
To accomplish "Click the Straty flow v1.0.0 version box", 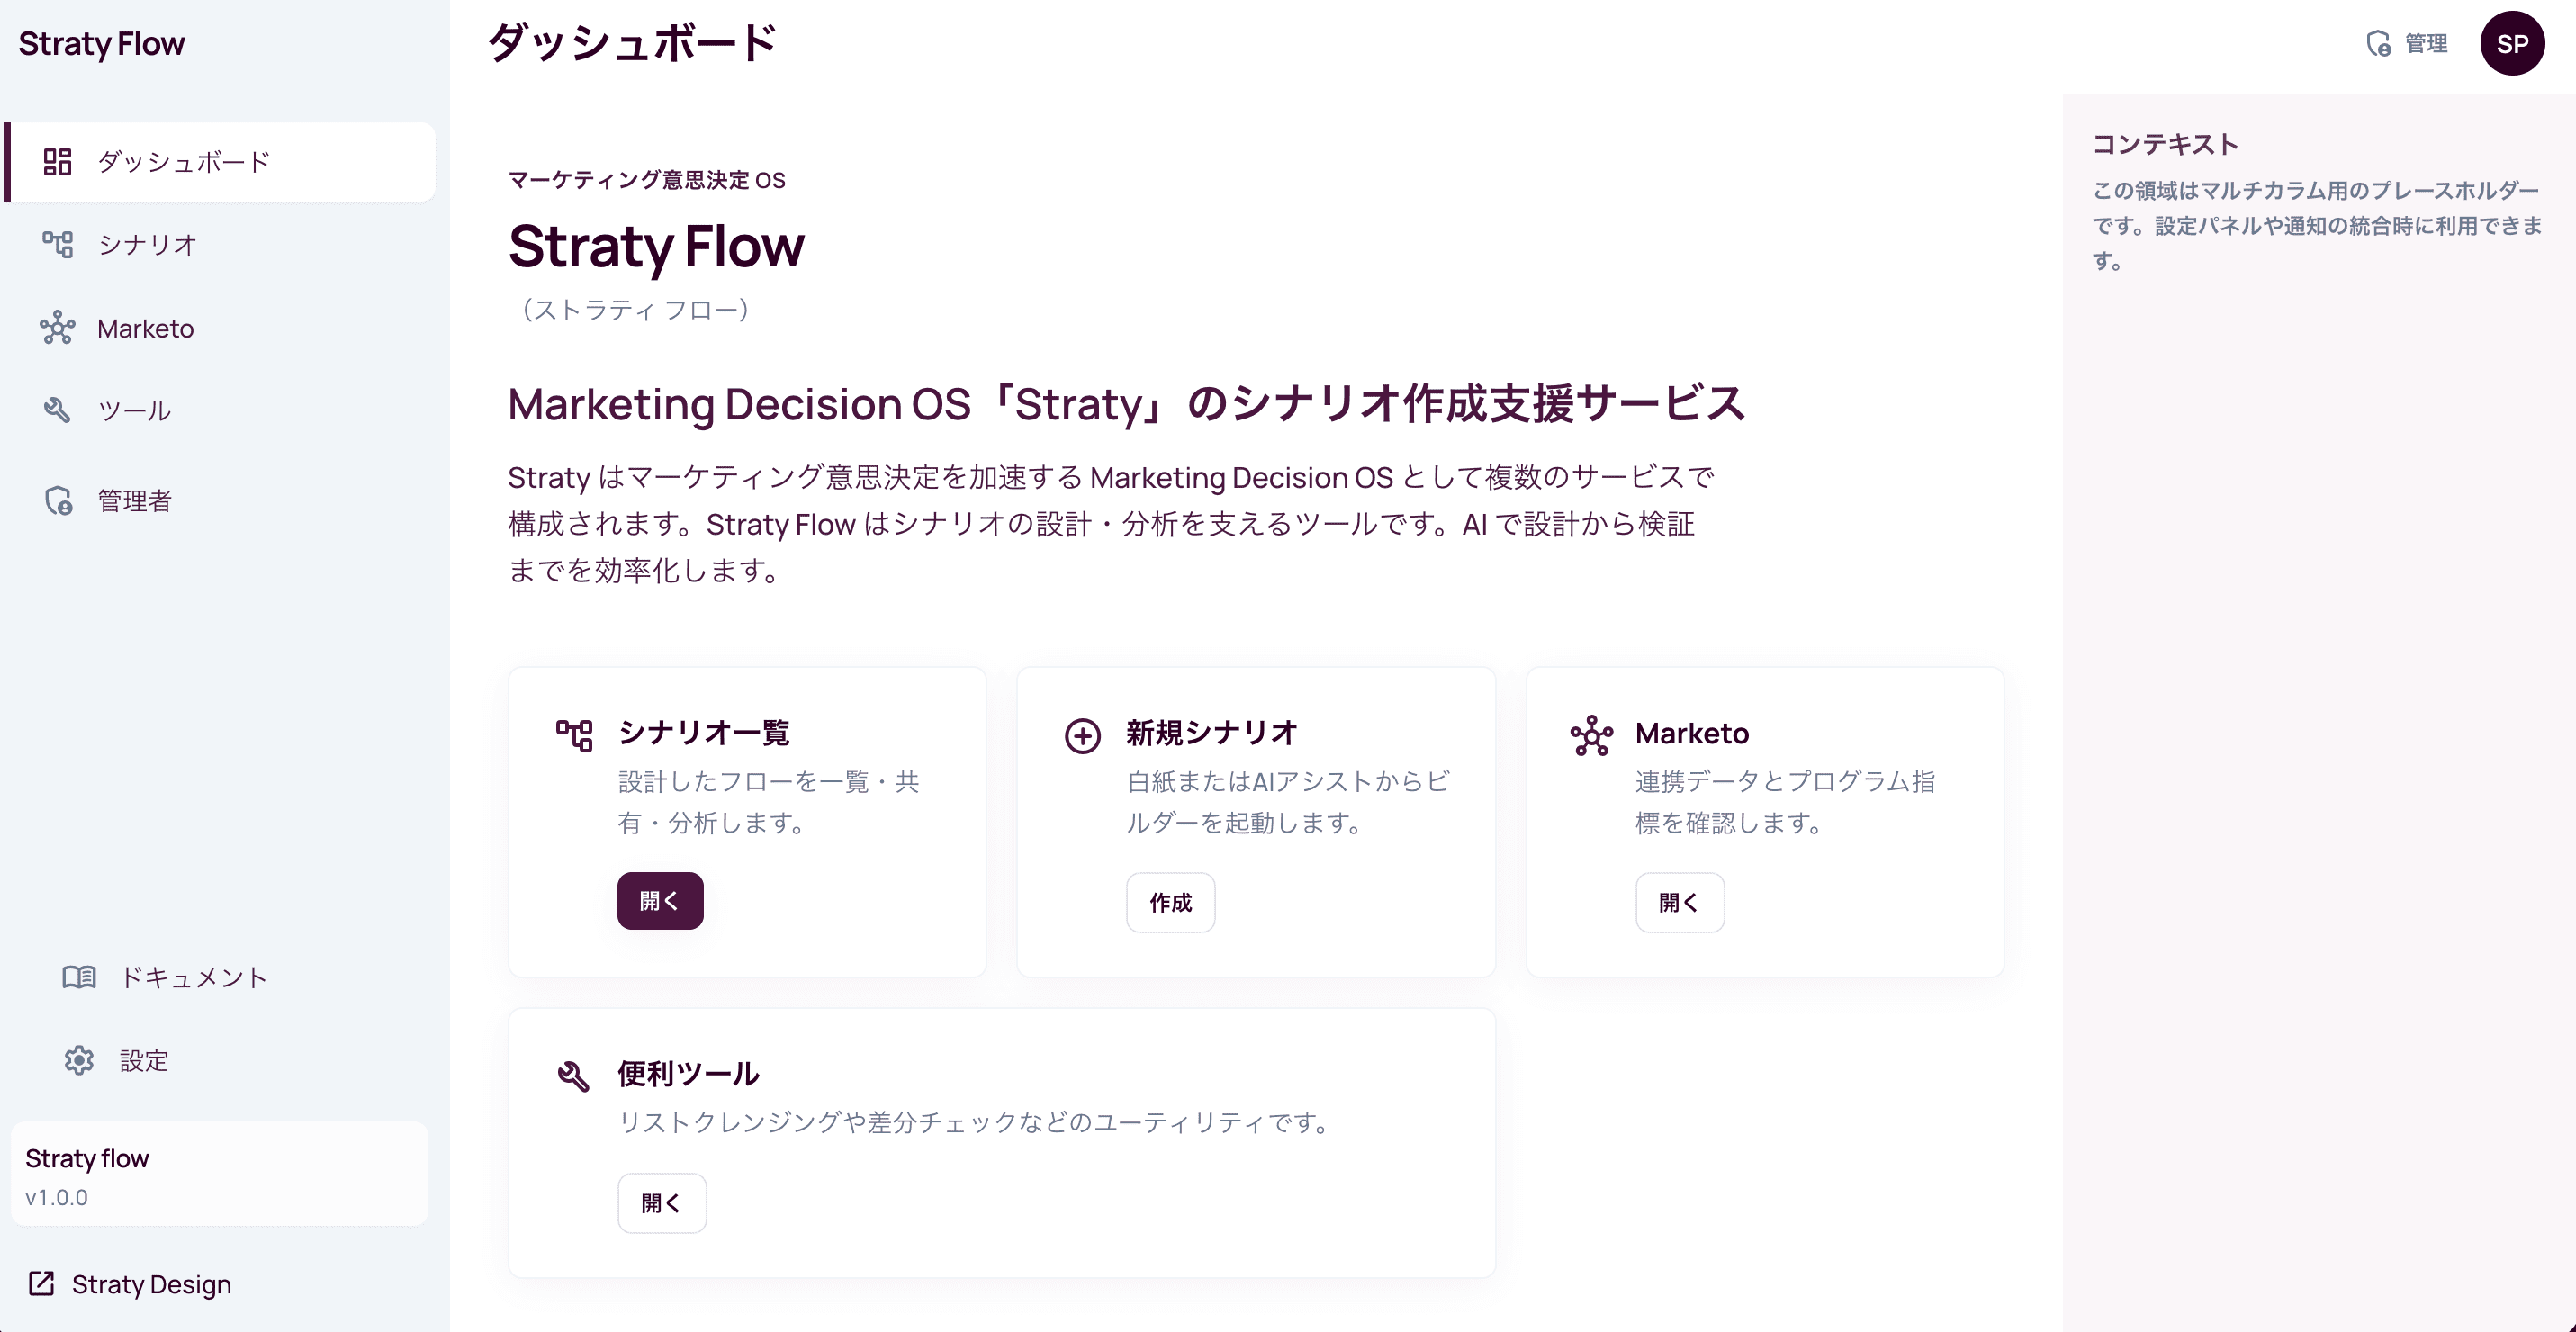I will point(219,1174).
